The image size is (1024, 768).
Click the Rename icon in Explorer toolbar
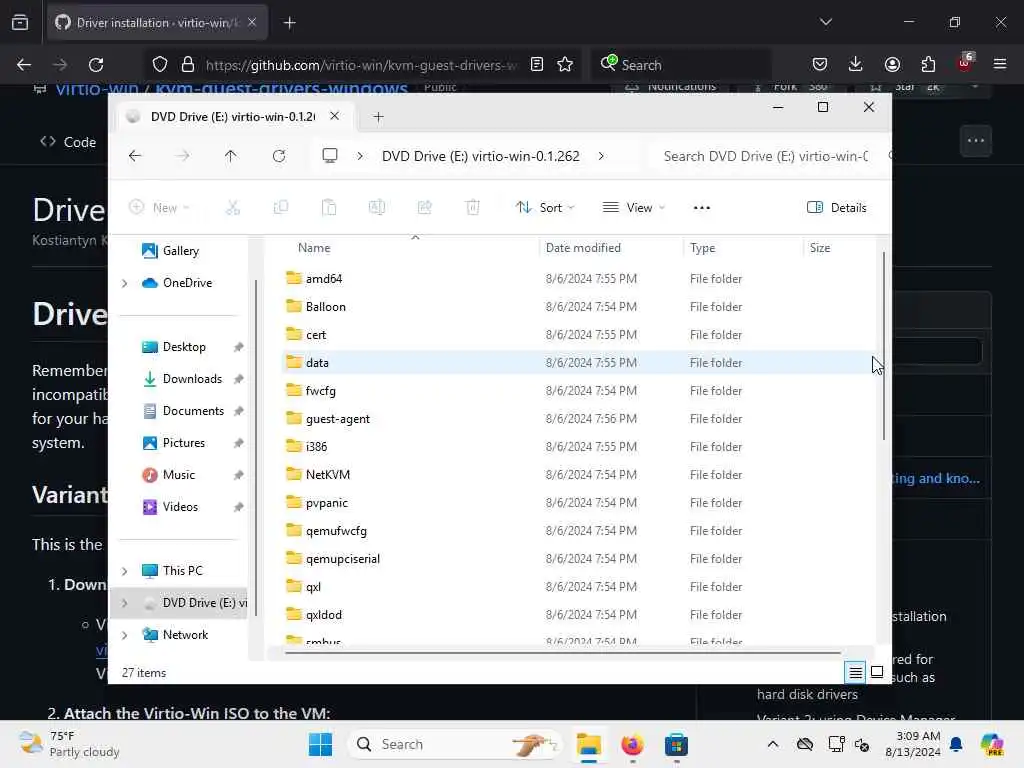377,208
